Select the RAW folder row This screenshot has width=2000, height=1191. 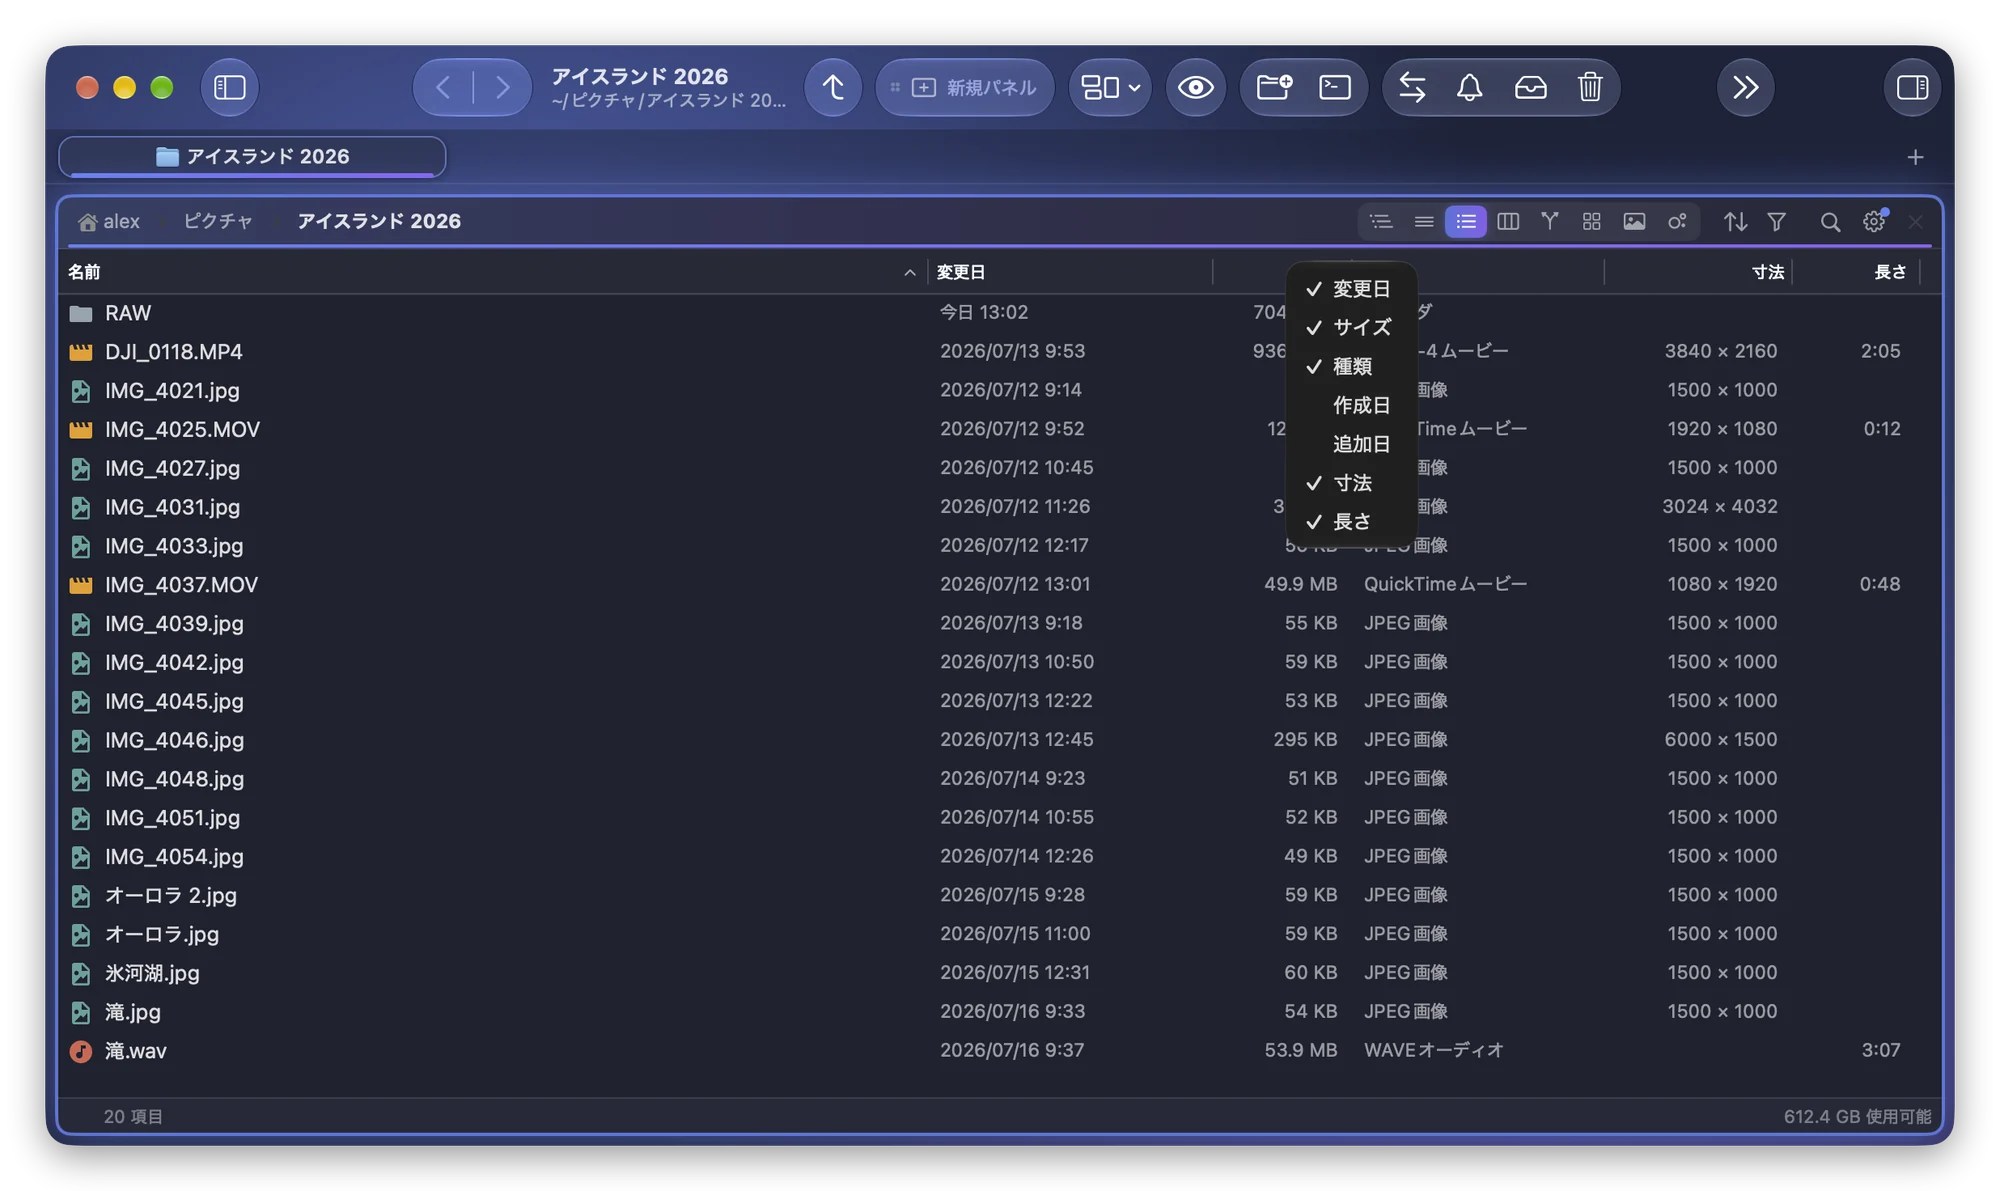tap(1000, 313)
